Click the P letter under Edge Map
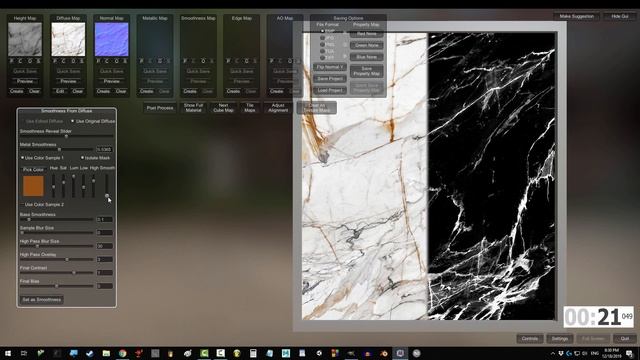This screenshot has height=360, width=640. click(x=228, y=61)
